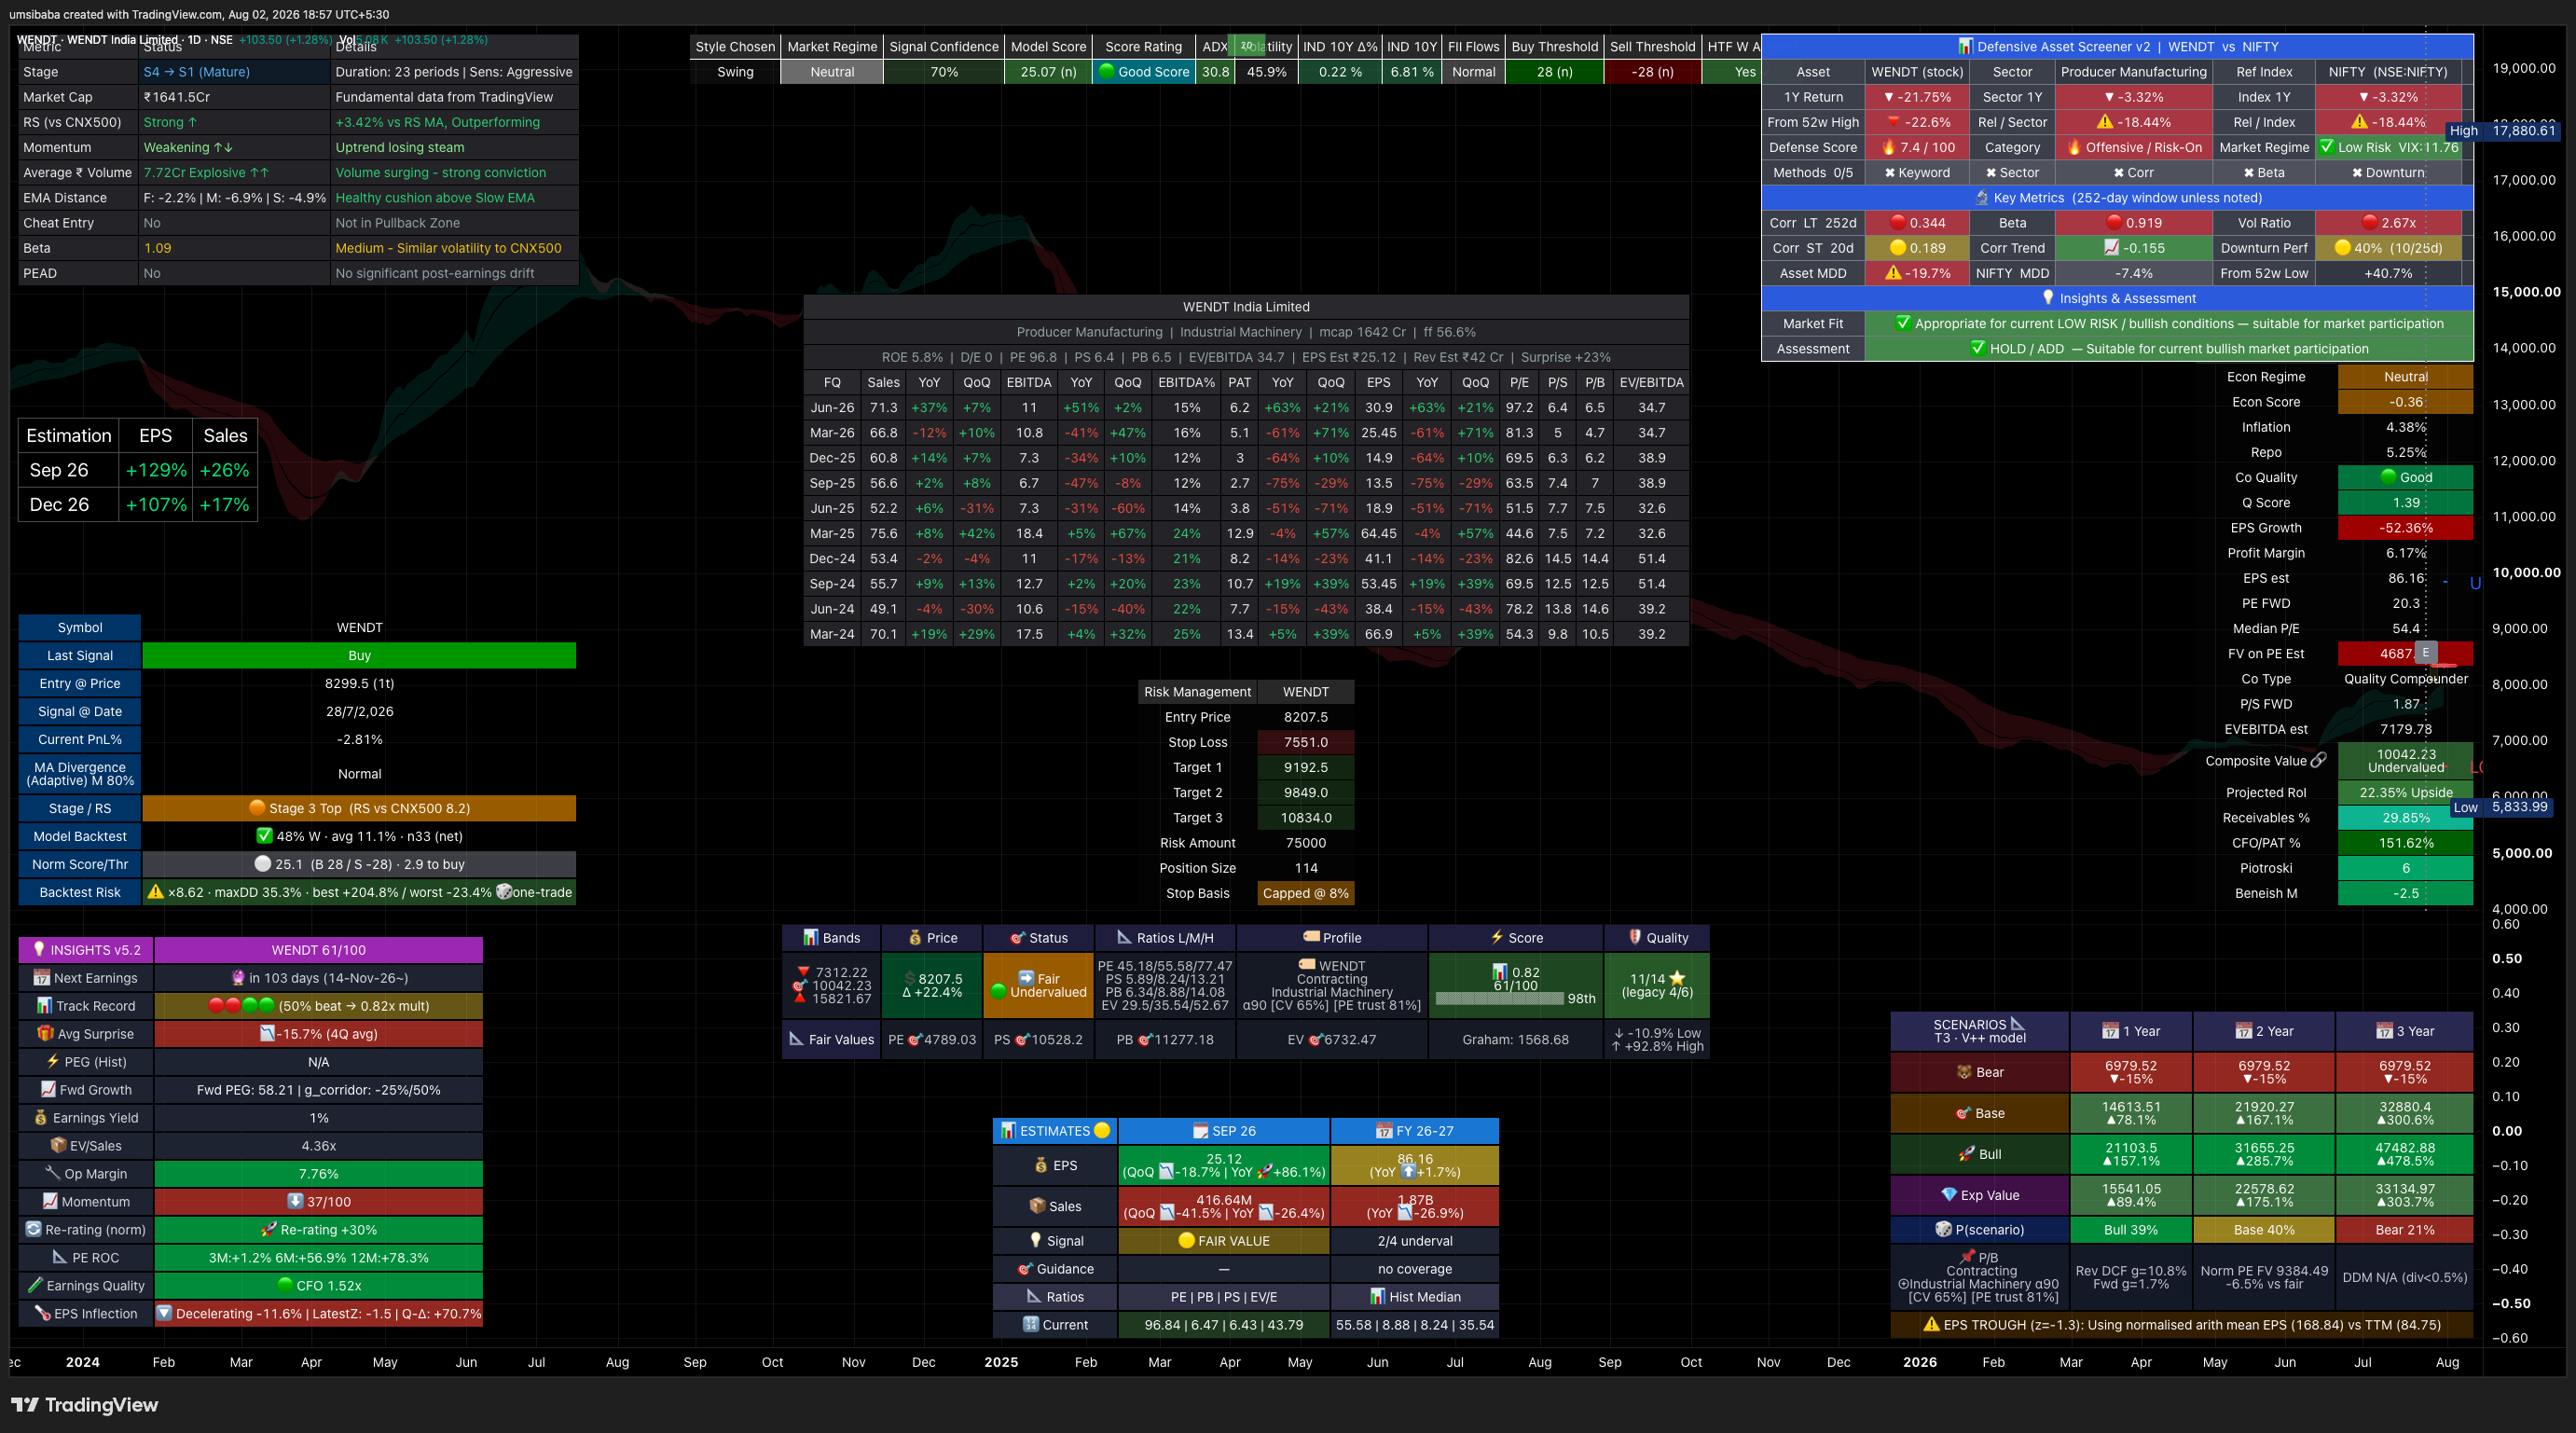Viewport: 2576px width, 1433px height.
Task: Click the green Buy bar in Last Signal
Action: (x=359, y=655)
